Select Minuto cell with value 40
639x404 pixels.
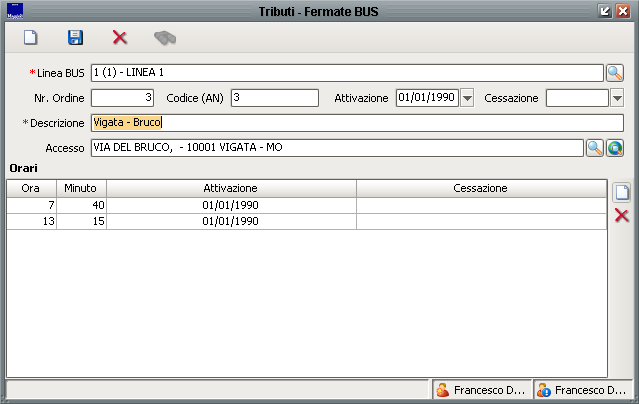[x=81, y=205]
